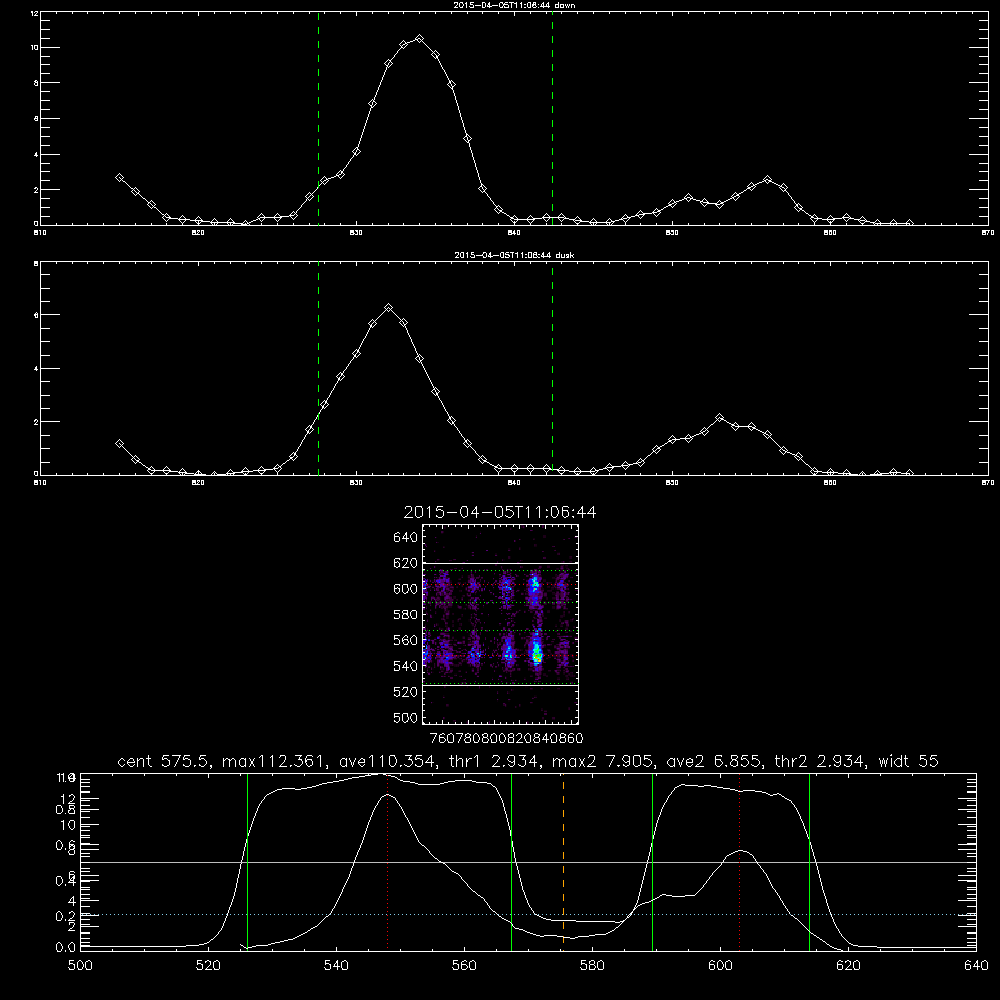The height and width of the screenshot is (1000, 1000).
Task: Select the timestamp title above the spectrogram image
Action: [500, 512]
